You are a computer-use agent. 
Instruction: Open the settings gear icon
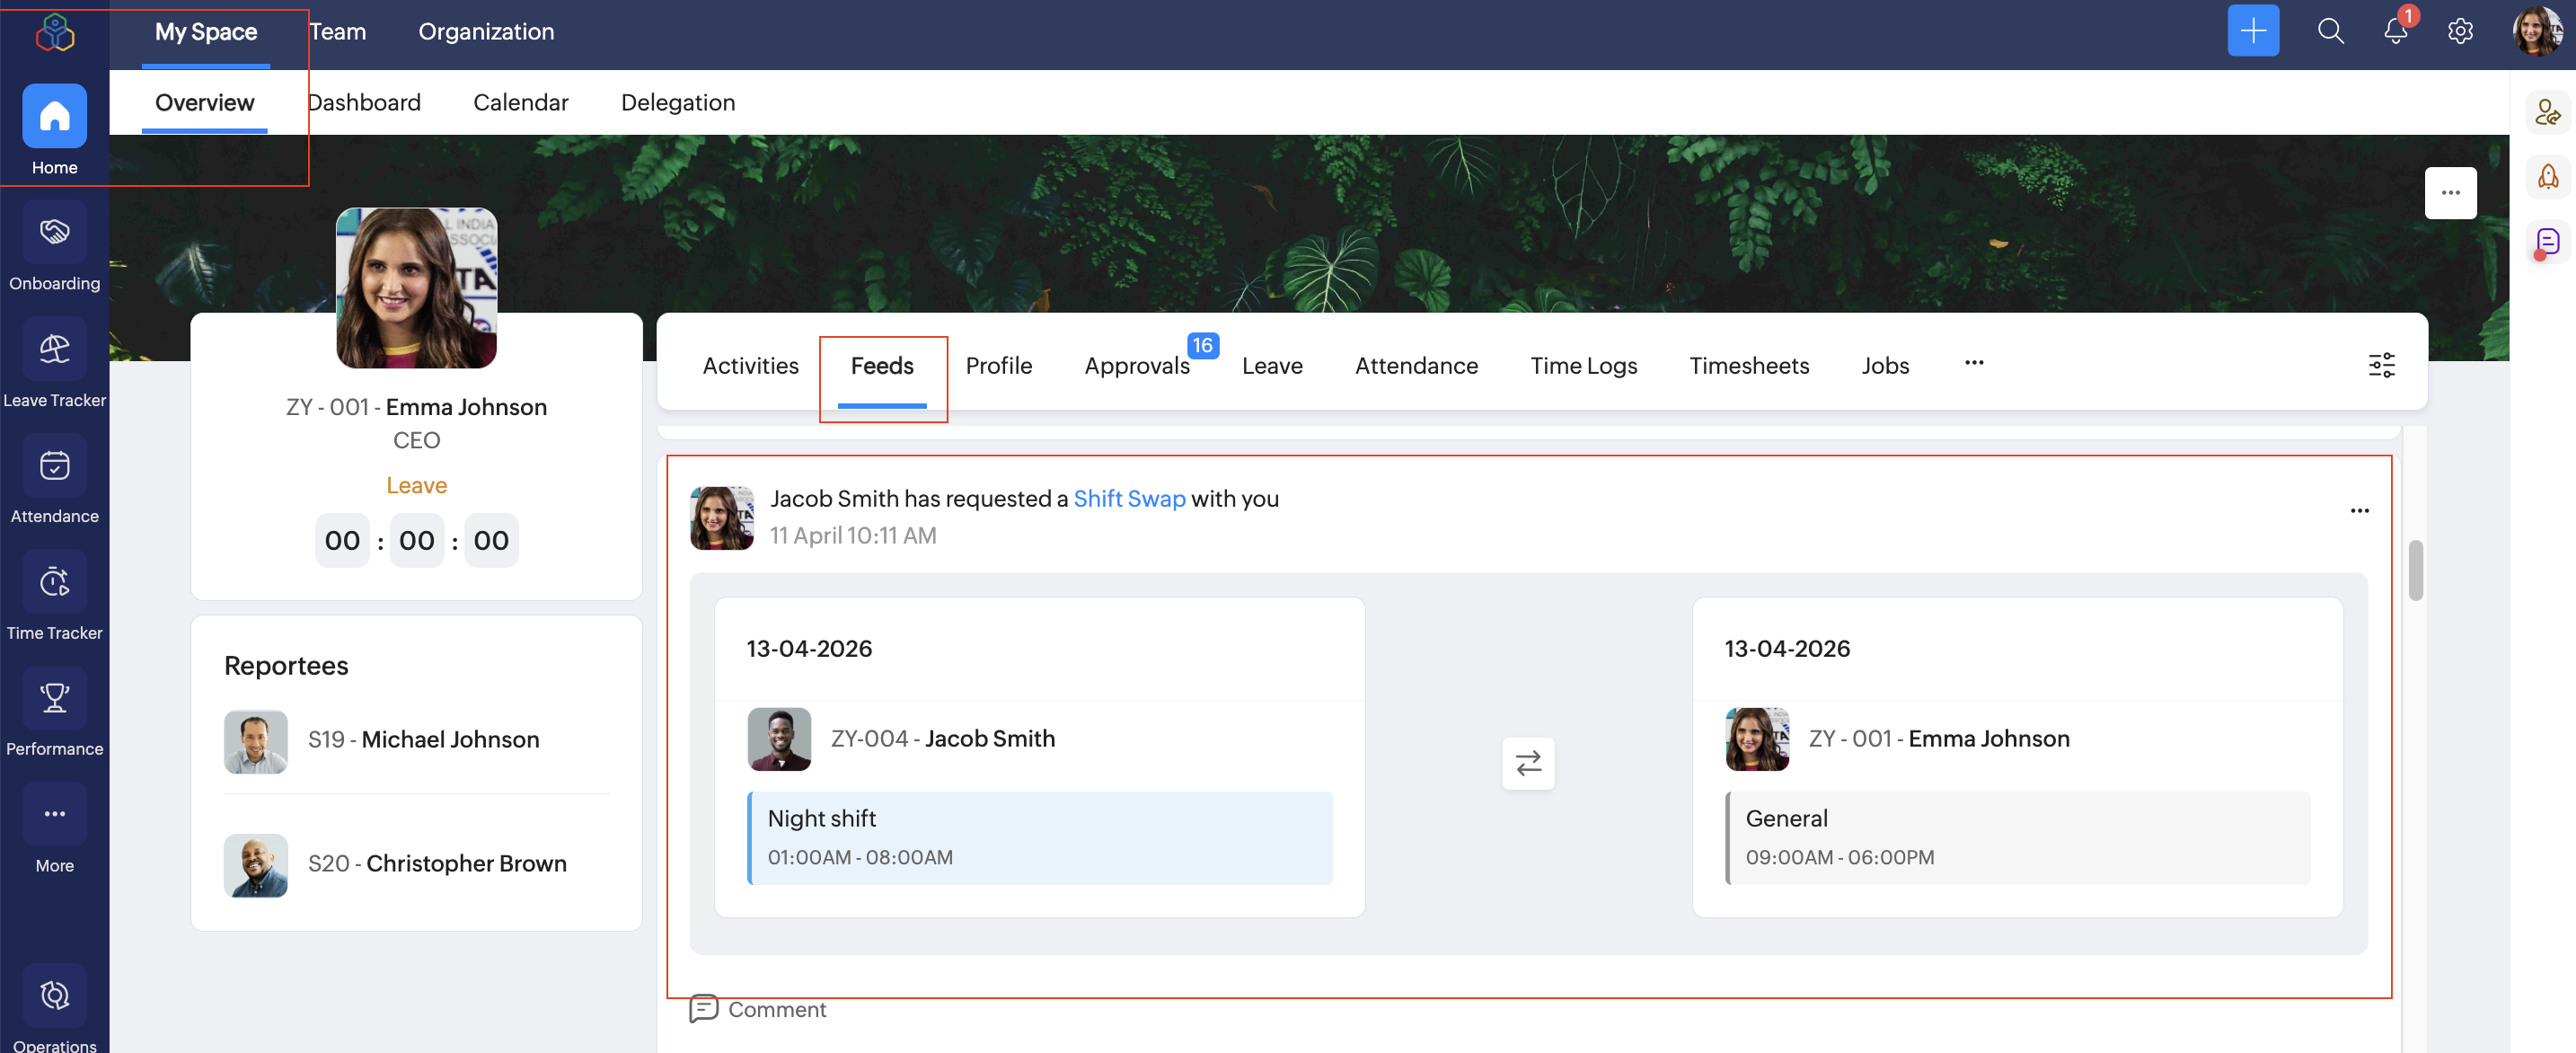coord(2460,31)
